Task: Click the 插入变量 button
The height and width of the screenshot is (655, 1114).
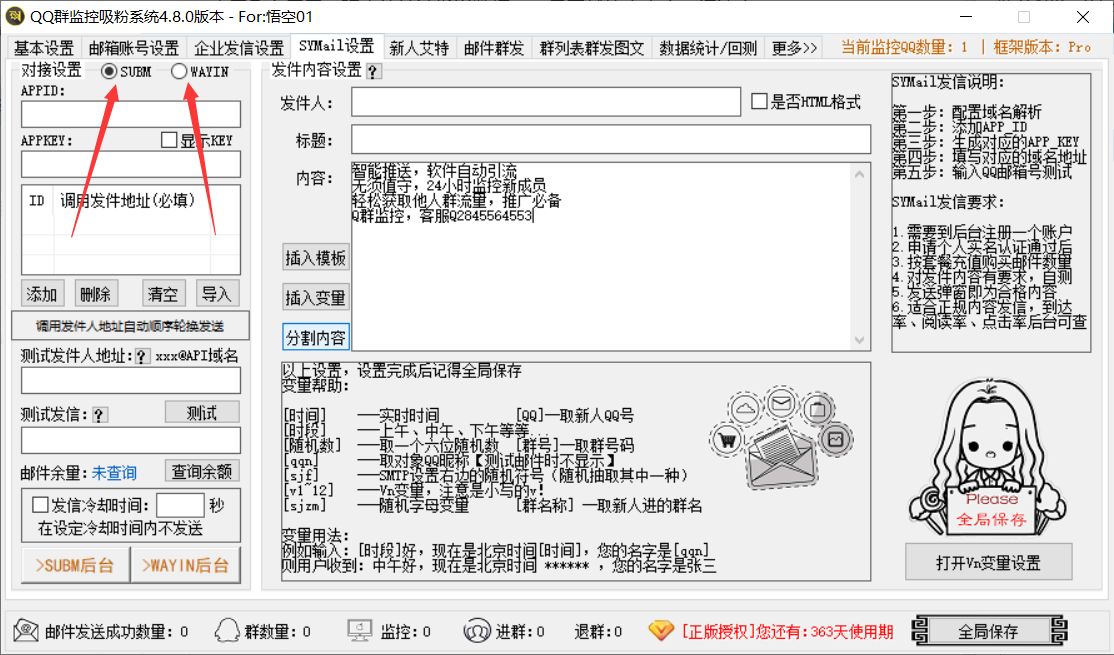Action: click(315, 297)
